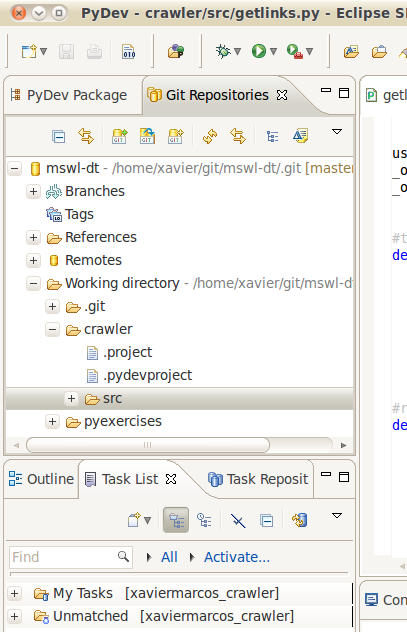Open the New wizard toolbar icon

click(x=29, y=52)
